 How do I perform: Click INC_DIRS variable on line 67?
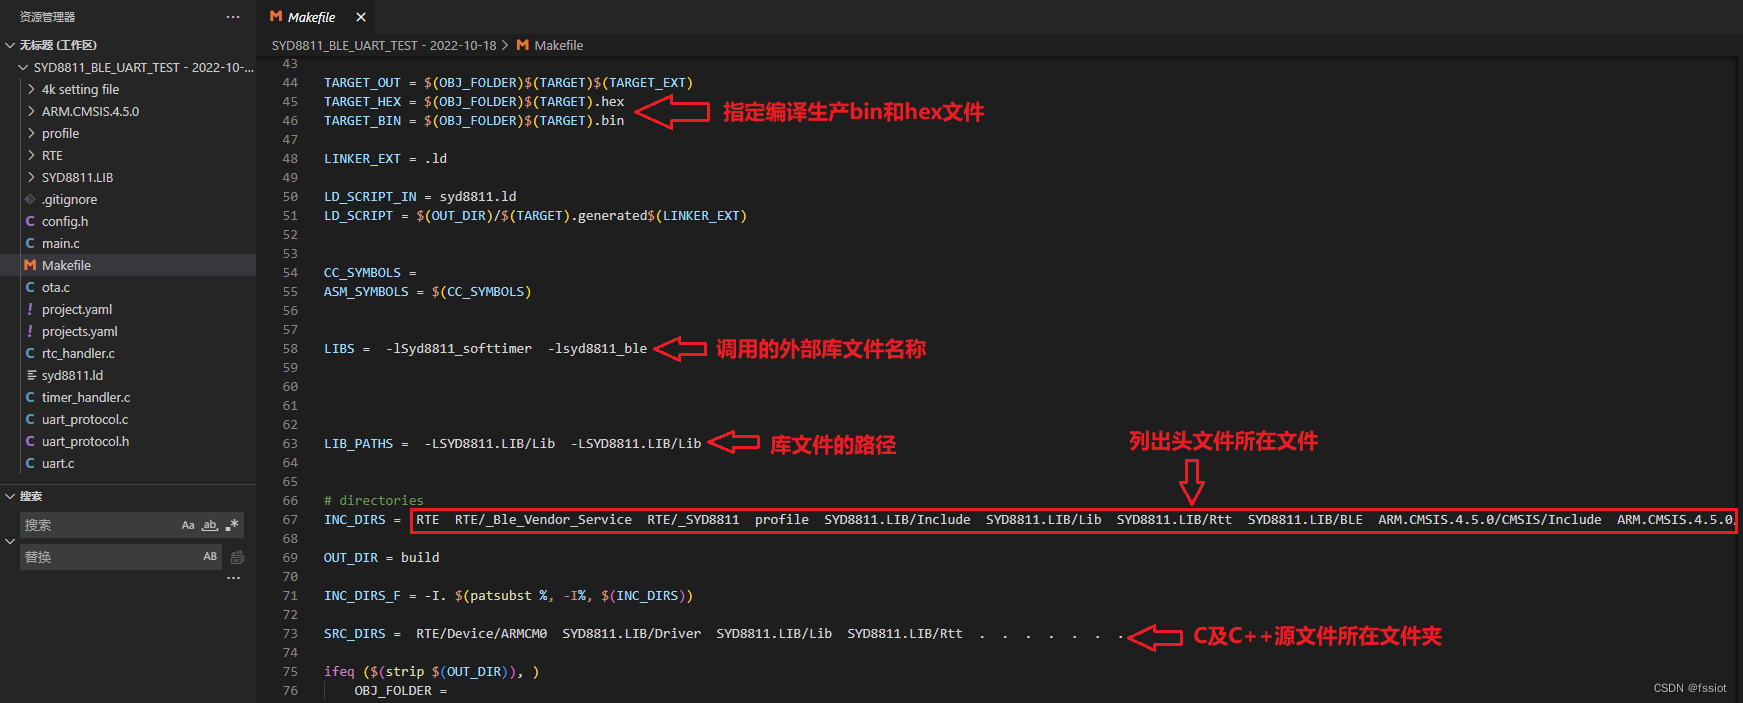point(354,519)
